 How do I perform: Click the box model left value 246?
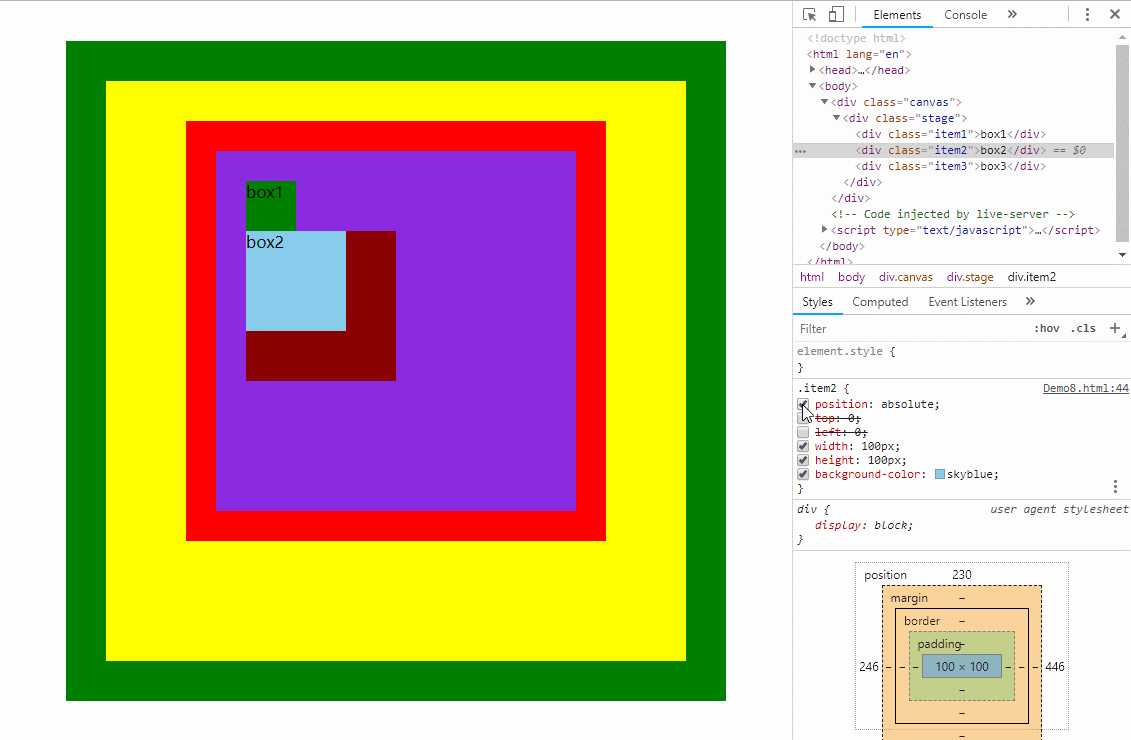click(x=868, y=666)
